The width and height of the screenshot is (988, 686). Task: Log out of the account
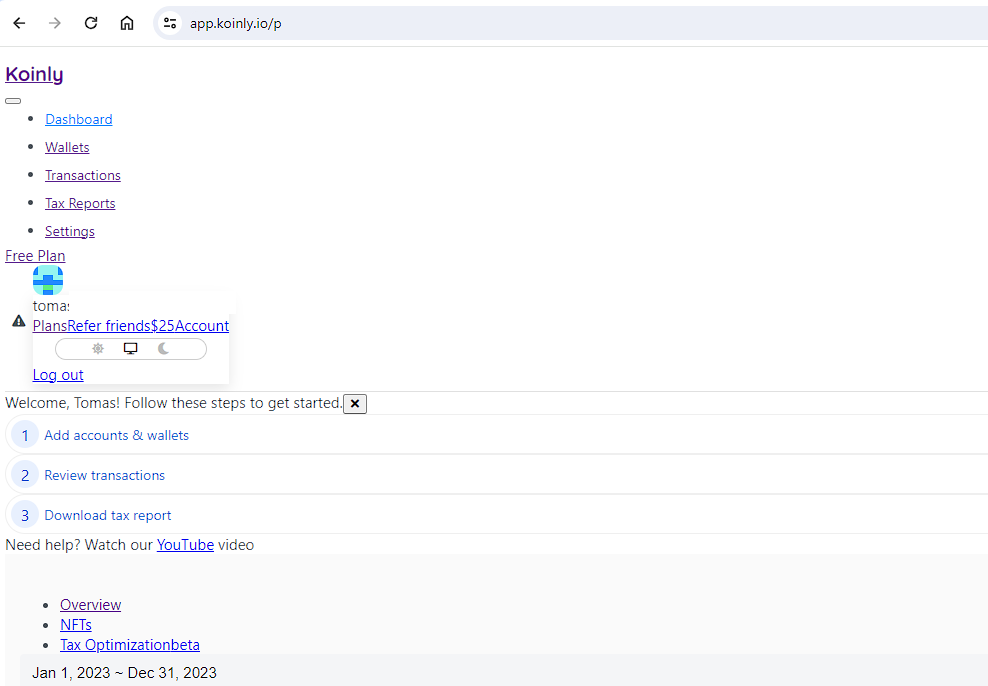click(58, 375)
